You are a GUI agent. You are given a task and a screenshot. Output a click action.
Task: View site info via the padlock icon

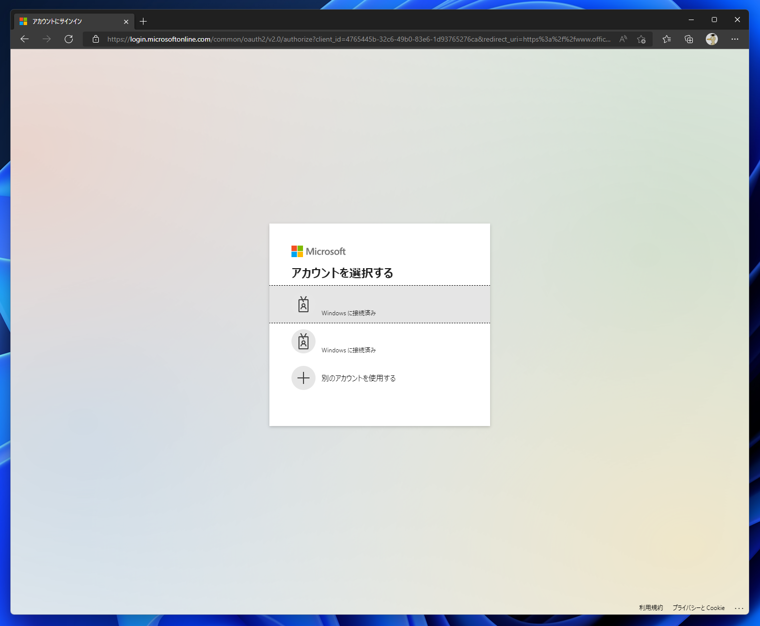point(96,39)
